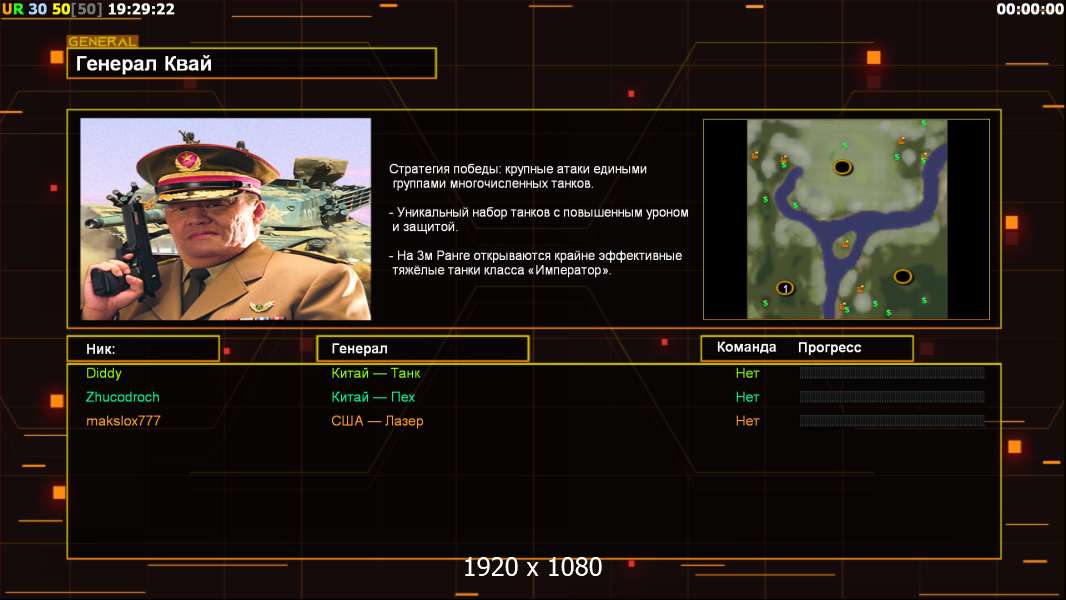Click the "UR" overlay indicator
The width and height of the screenshot is (1066, 600).
13,9
